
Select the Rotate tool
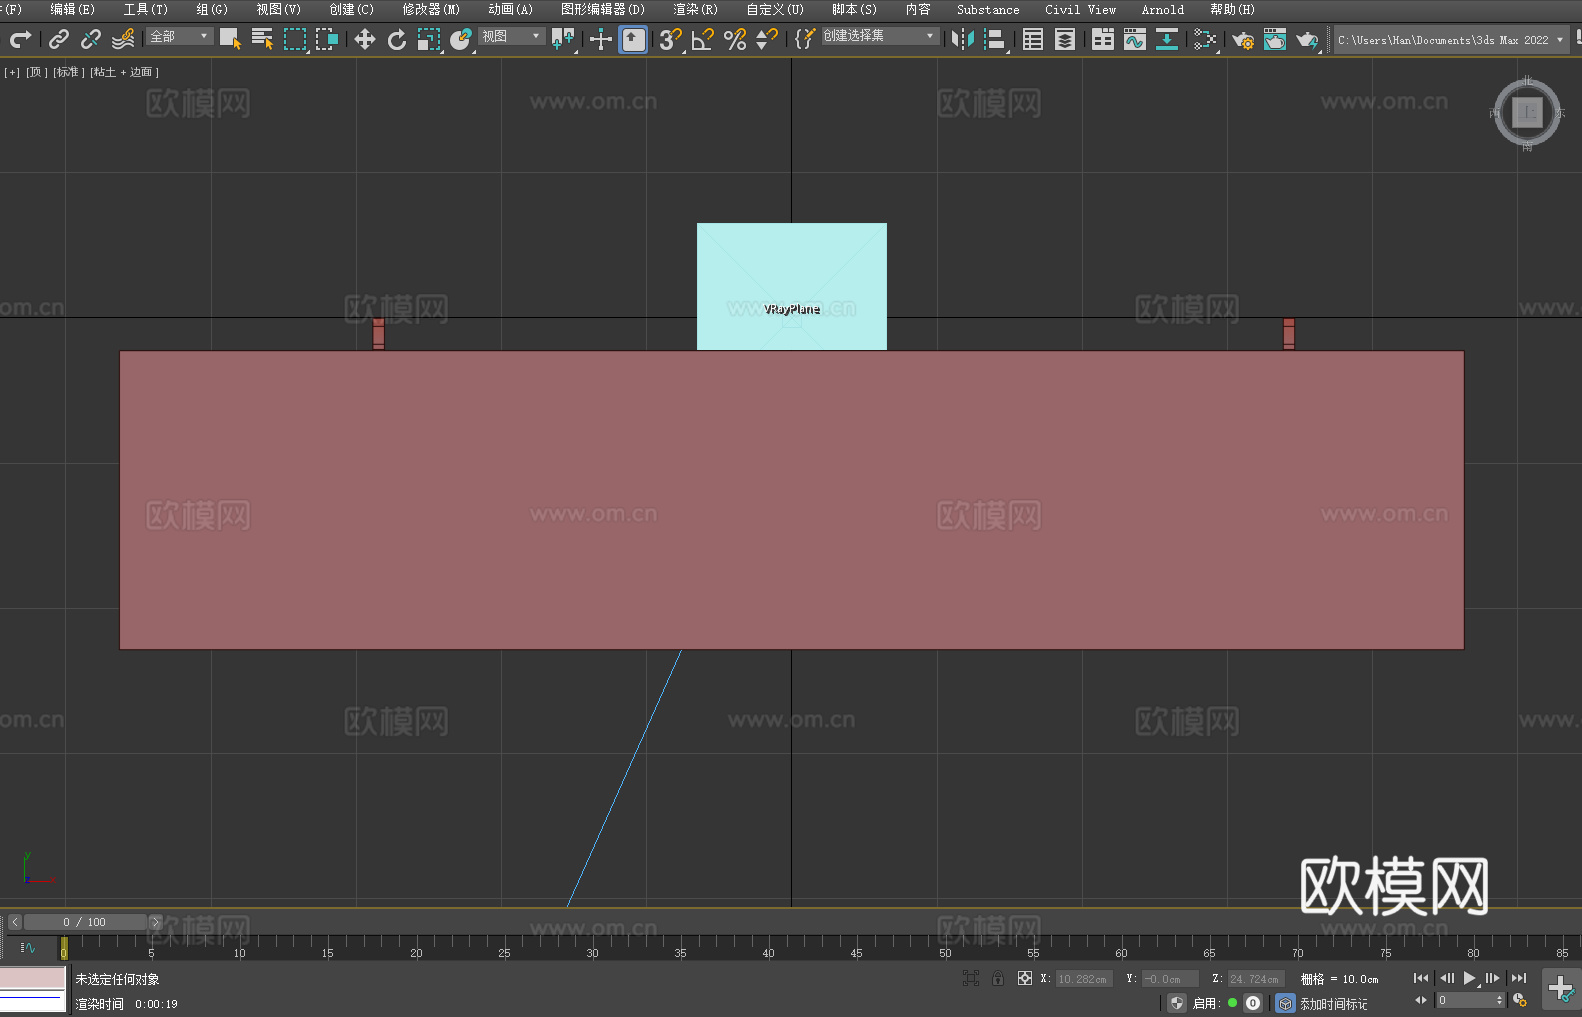tap(397, 39)
